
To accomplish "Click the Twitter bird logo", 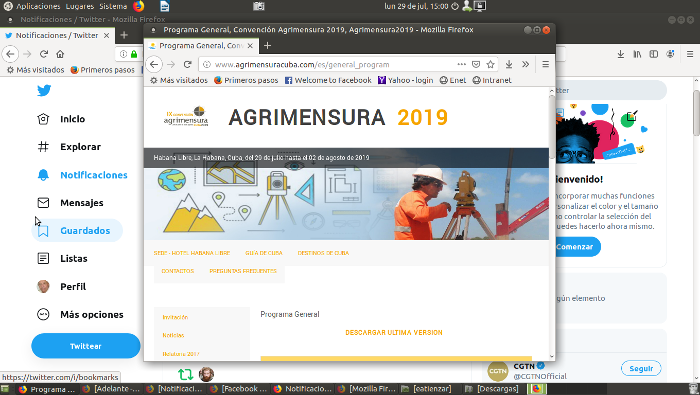I will click(44, 91).
